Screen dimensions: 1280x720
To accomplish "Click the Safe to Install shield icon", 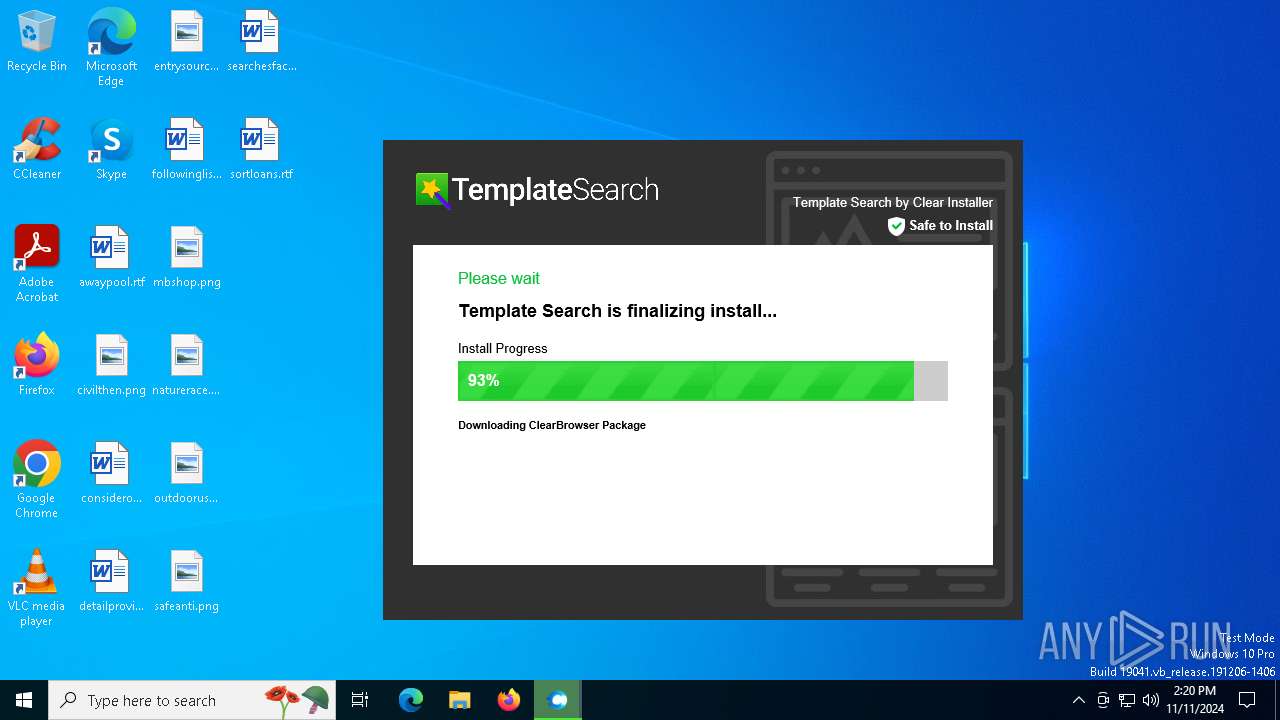I will tap(896, 226).
